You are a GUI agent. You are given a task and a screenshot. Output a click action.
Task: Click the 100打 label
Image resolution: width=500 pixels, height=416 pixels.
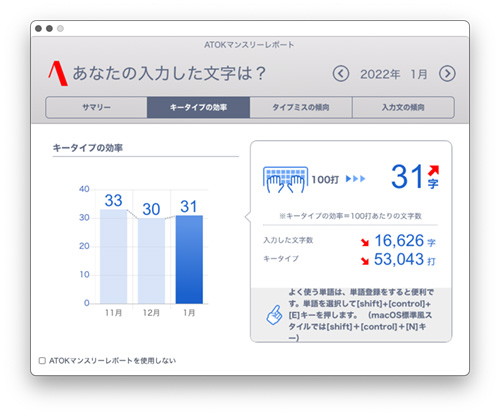click(325, 180)
